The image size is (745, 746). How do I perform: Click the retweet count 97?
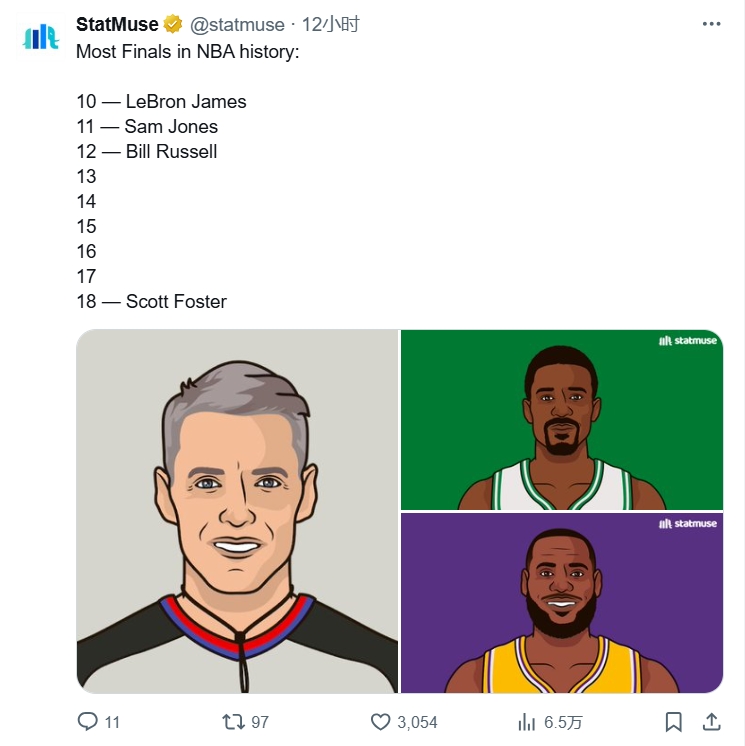(x=260, y=722)
